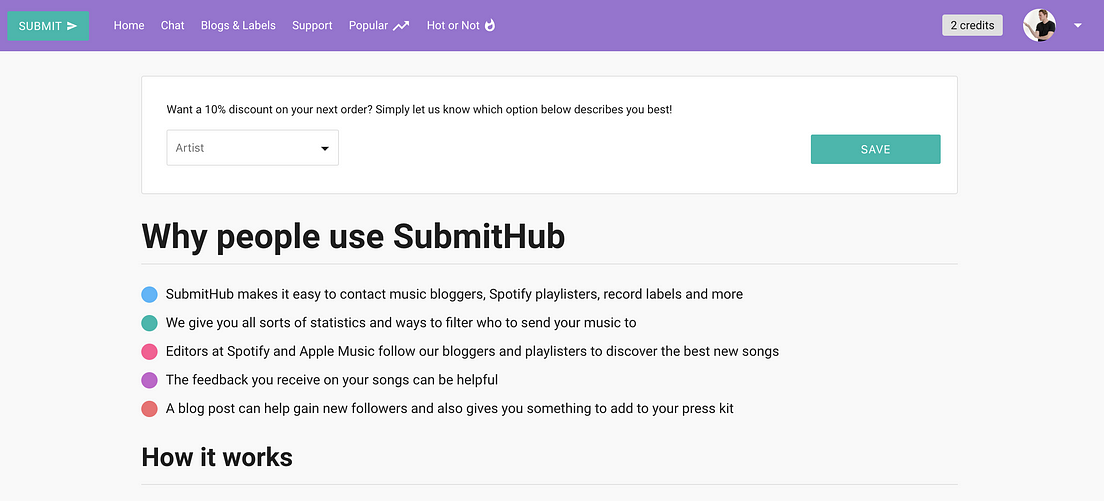Click the 'Want a 10% discount' text
The image size is (1104, 501).
coord(419,110)
